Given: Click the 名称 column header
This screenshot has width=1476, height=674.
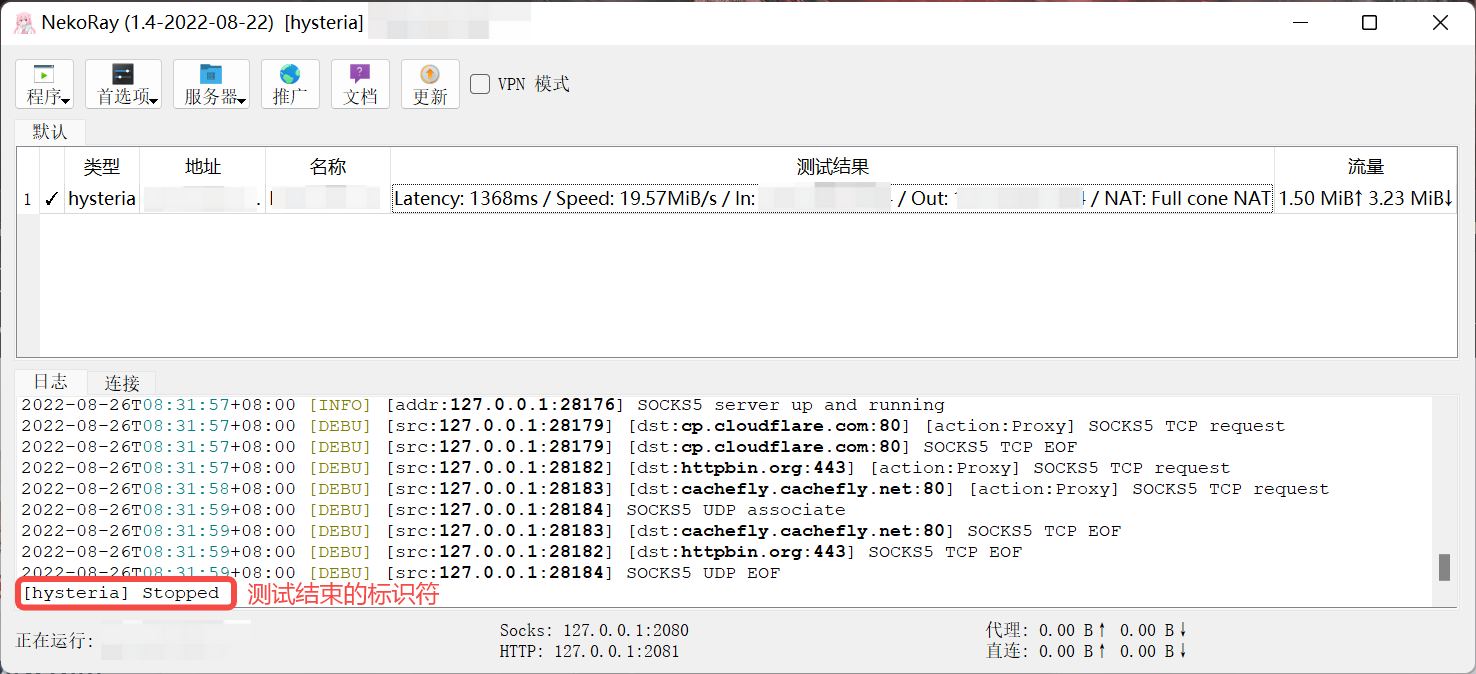Looking at the screenshot, I should (327, 167).
